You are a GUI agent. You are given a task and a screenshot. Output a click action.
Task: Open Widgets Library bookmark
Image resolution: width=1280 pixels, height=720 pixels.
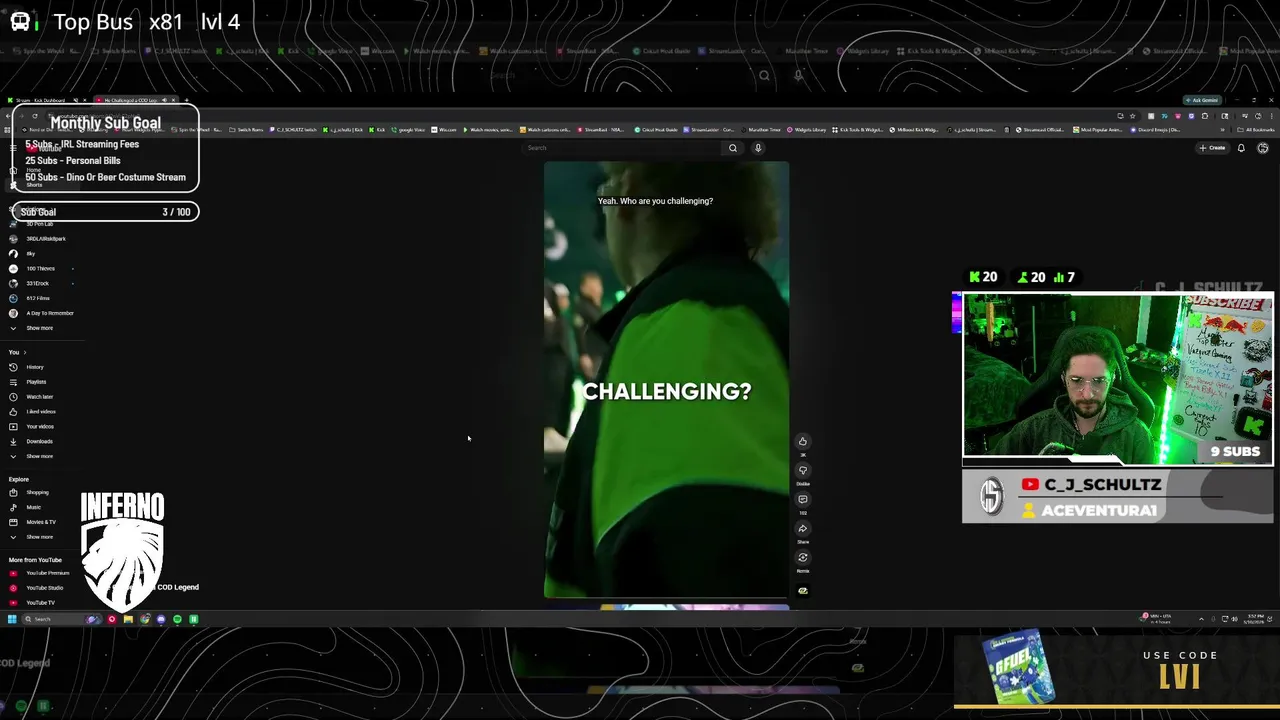point(806,129)
